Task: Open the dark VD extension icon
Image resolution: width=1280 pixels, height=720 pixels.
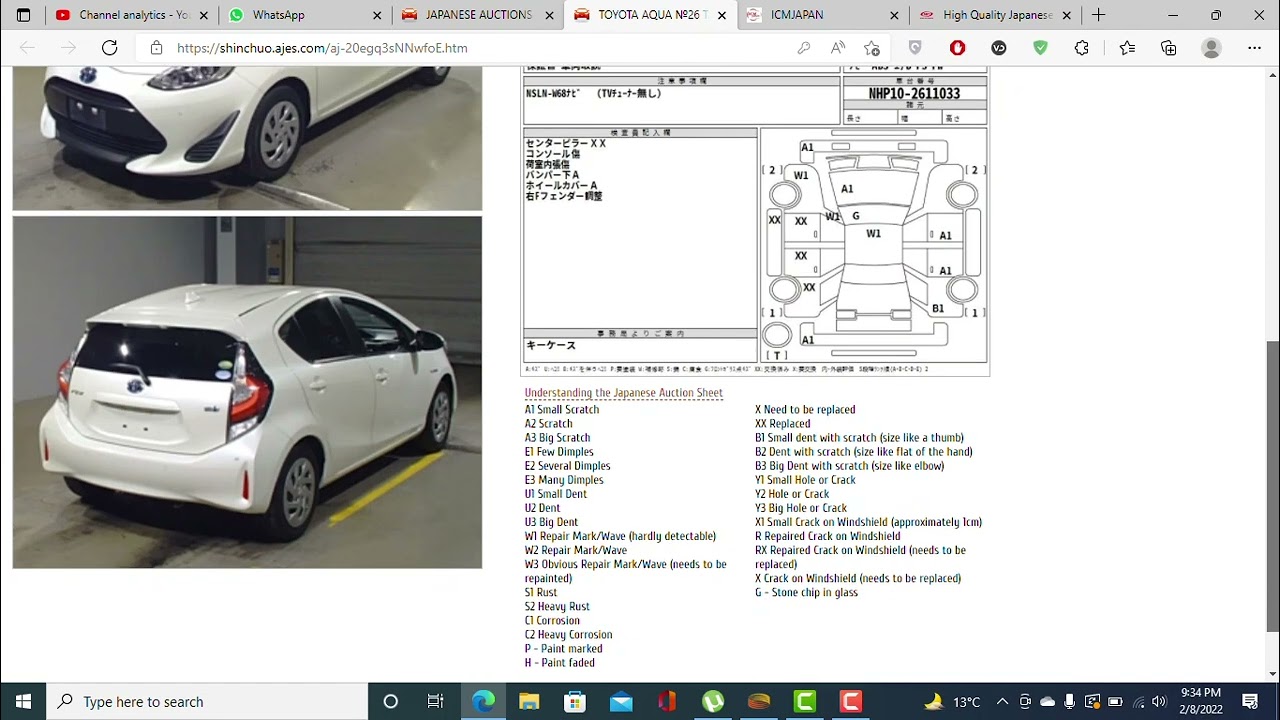Action: tap(999, 48)
